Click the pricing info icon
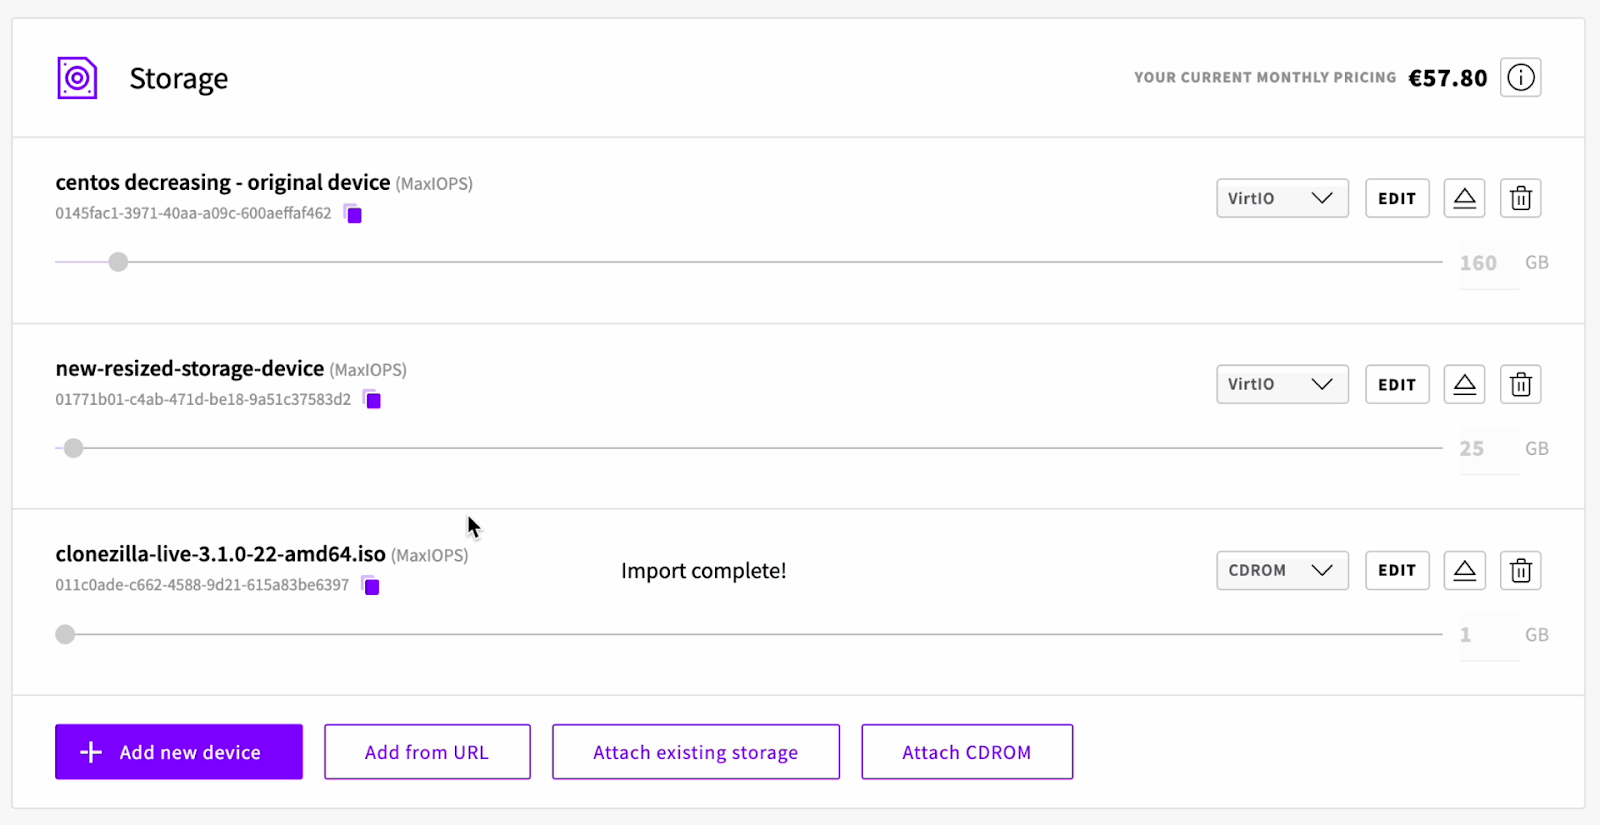The width and height of the screenshot is (1600, 825). 1520,77
